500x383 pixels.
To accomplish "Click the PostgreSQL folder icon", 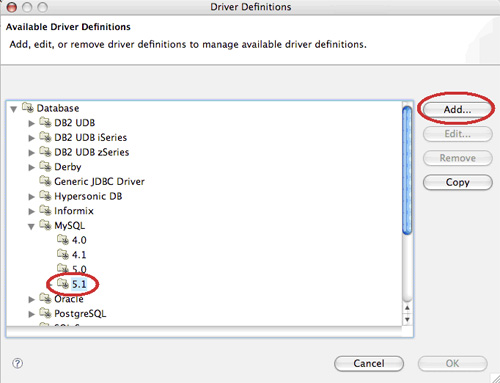I will [x=45, y=313].
